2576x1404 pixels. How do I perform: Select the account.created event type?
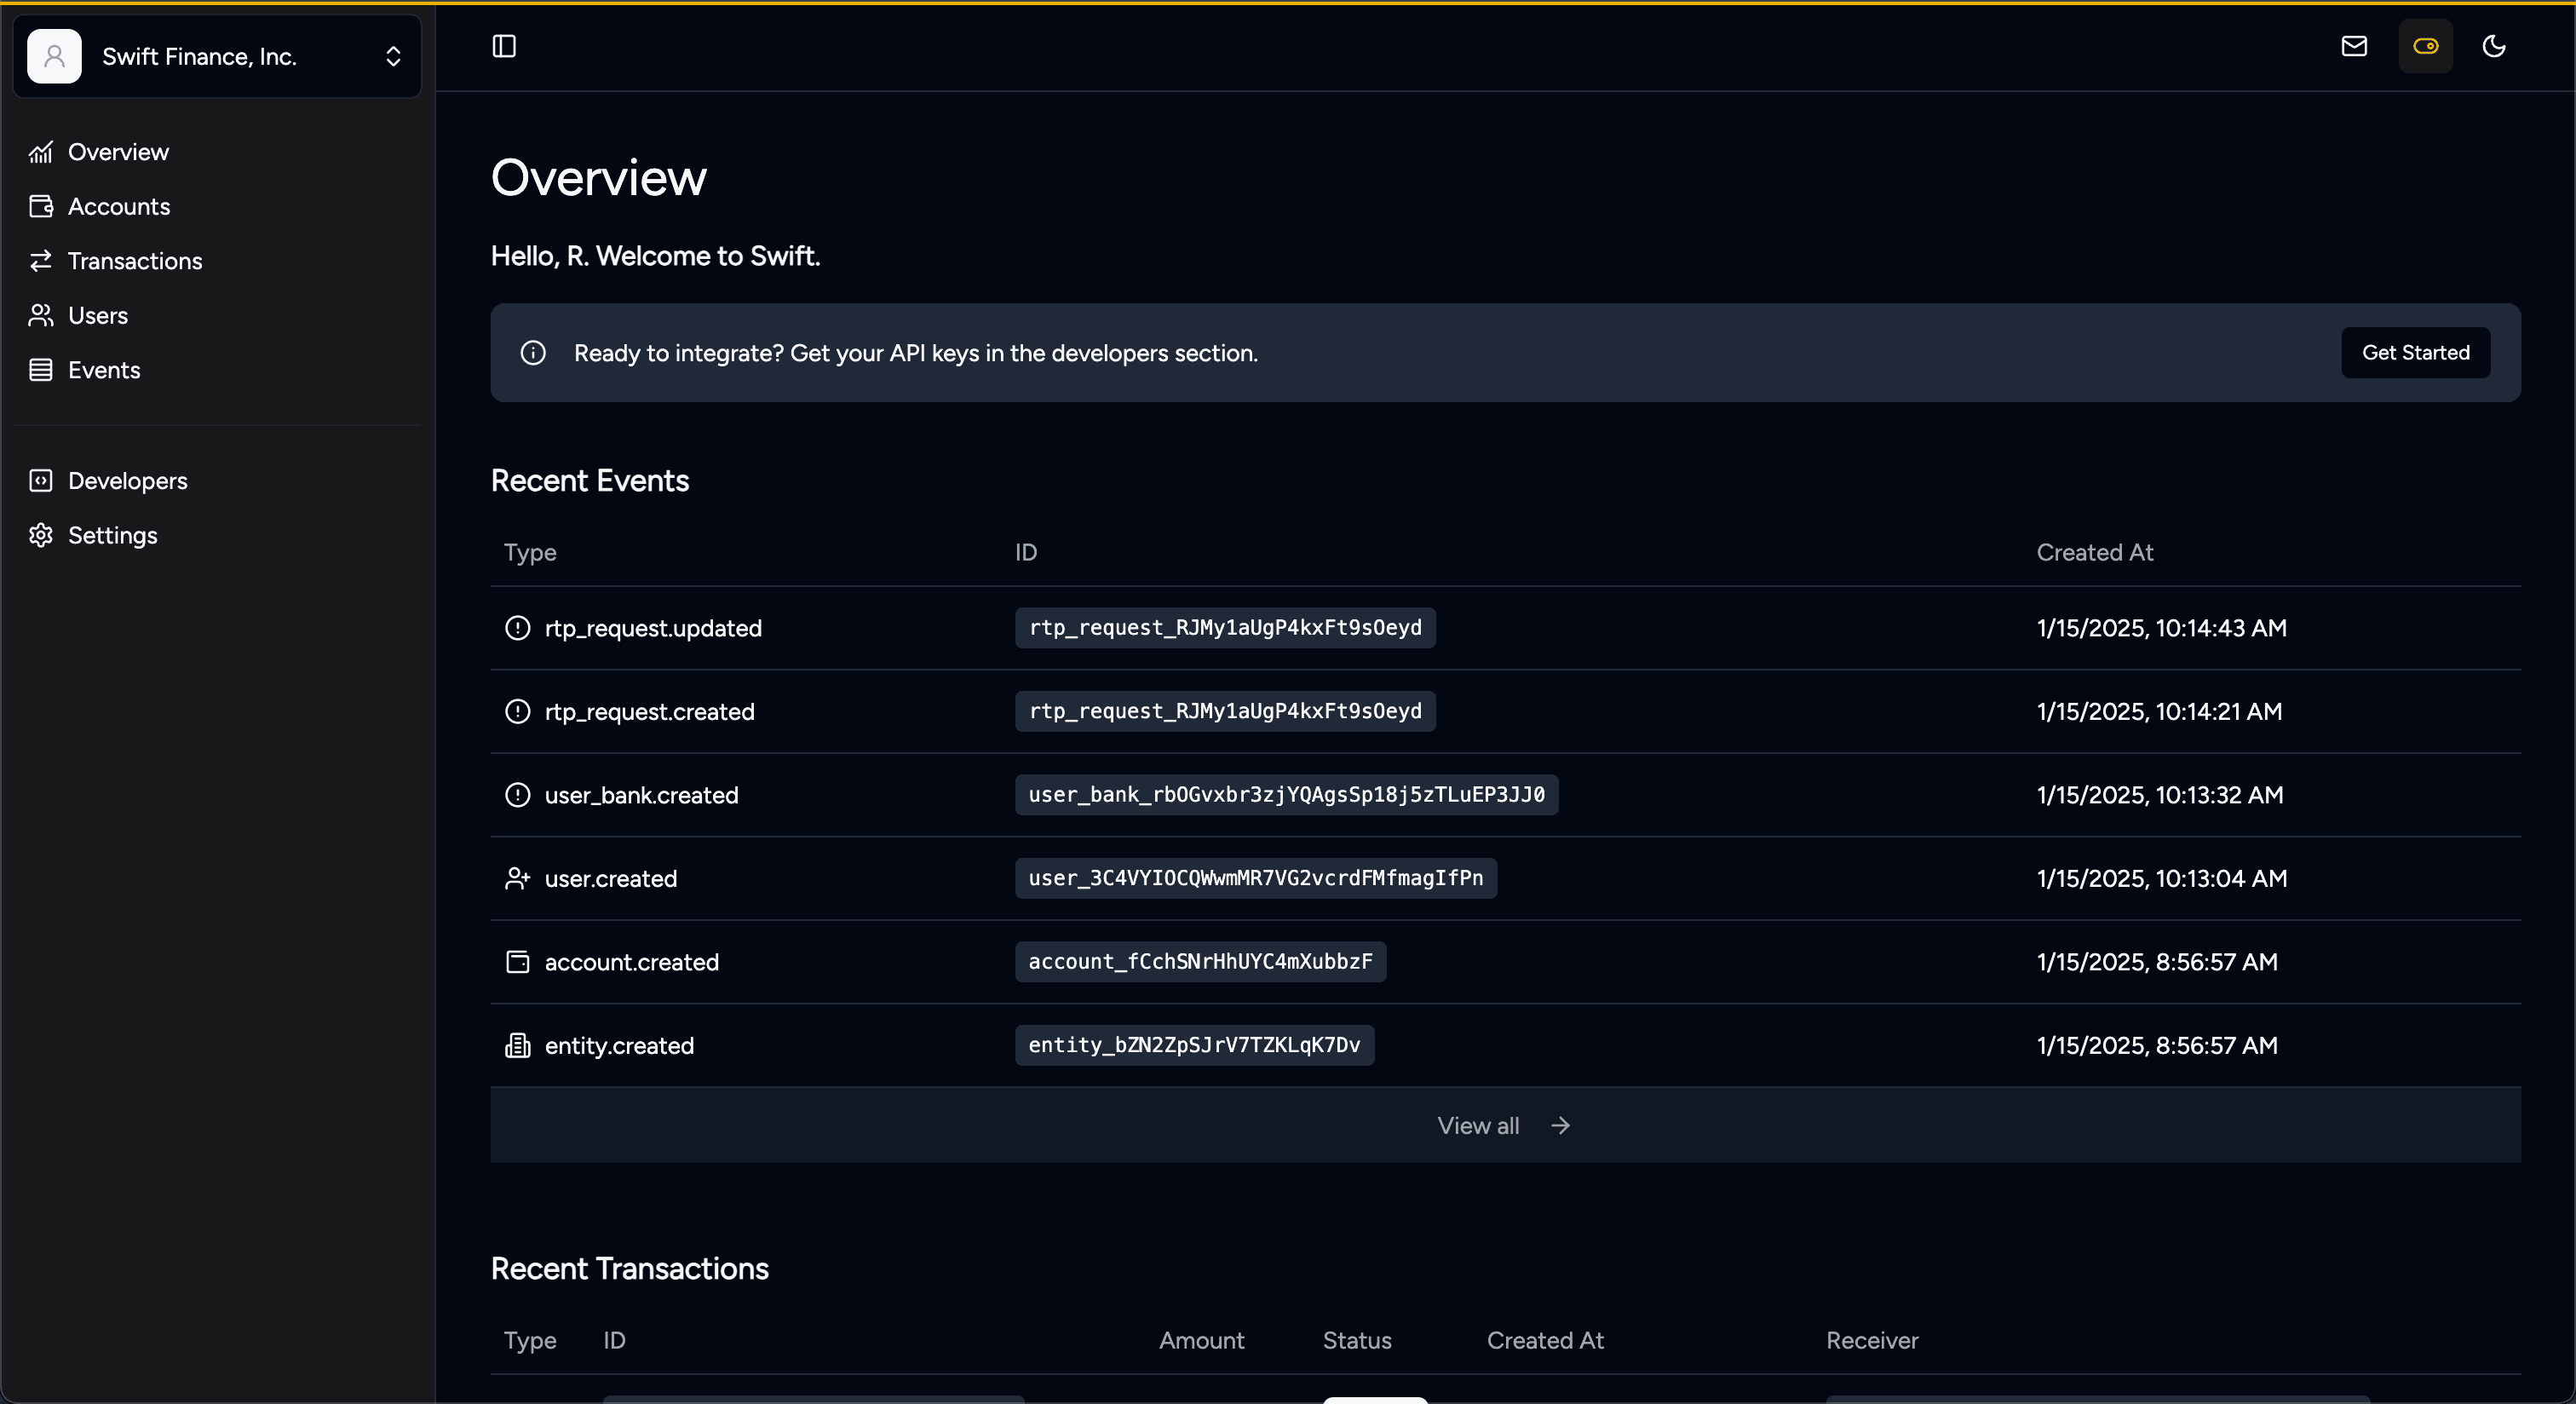tap(632, 962)
